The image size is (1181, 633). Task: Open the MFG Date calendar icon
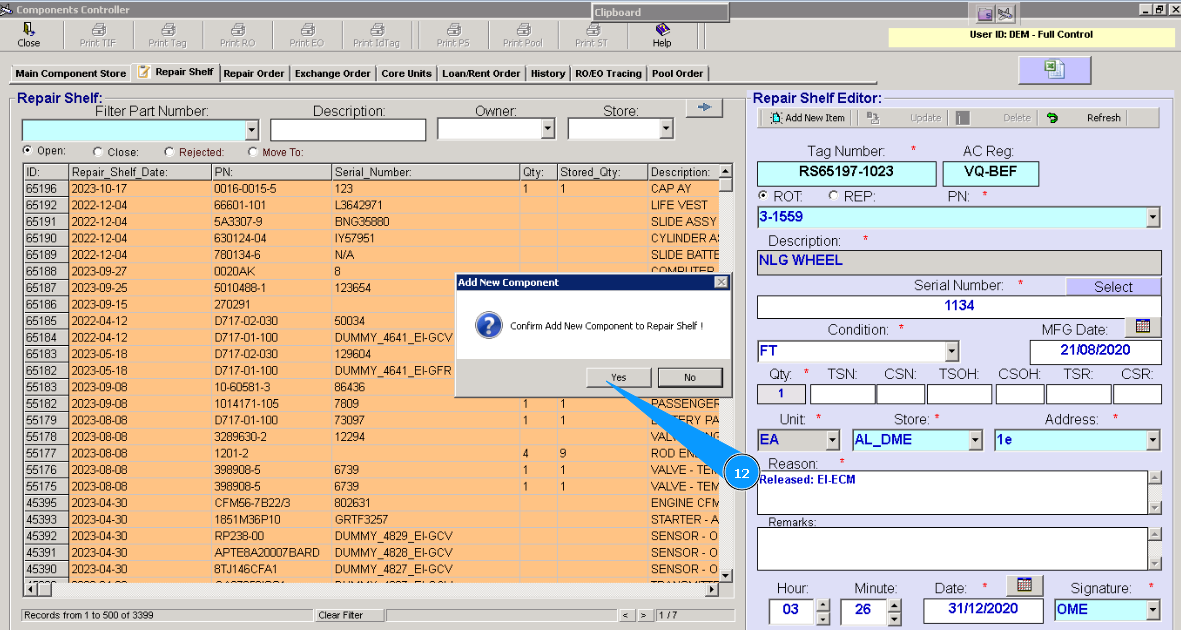click(1143, 326)
